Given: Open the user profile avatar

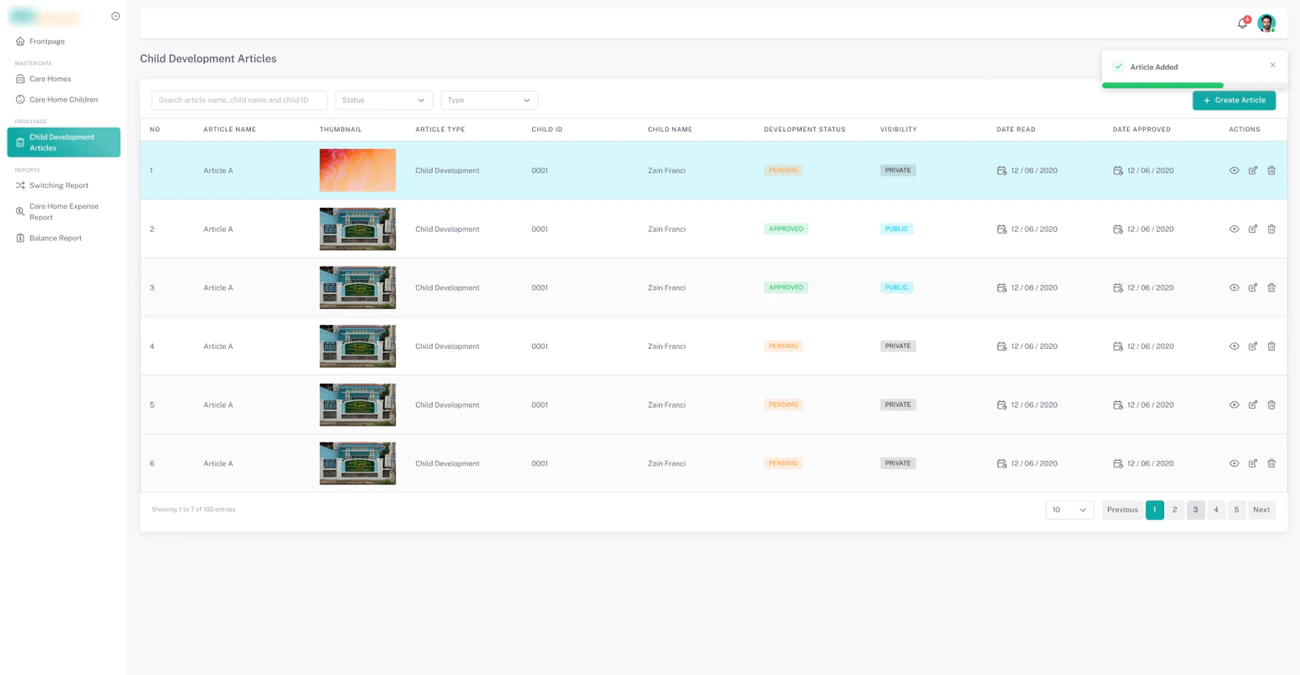Looking at the screenshot, I should pyautogui.click(x=1266, y=23).
